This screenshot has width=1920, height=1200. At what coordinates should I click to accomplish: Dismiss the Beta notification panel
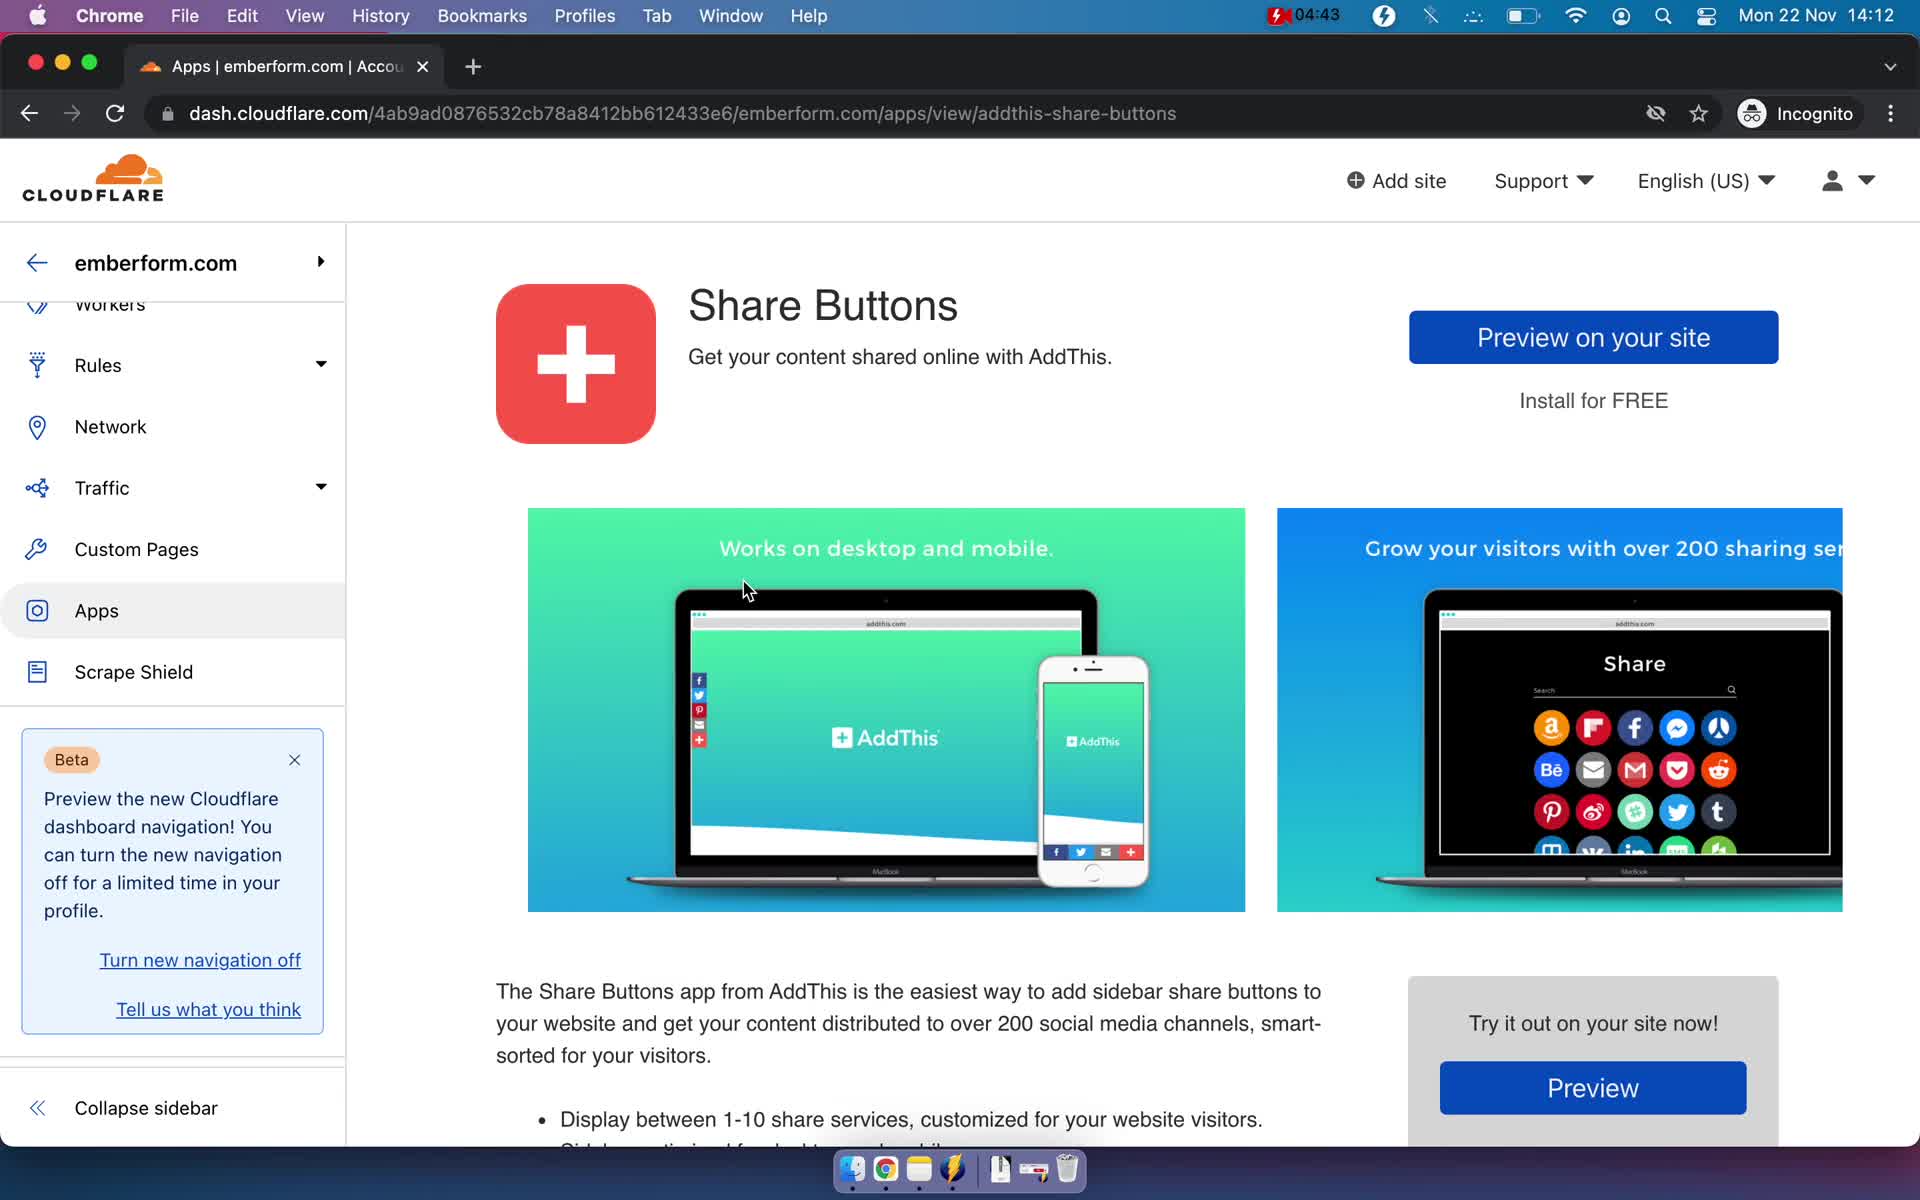pos(294,760)
